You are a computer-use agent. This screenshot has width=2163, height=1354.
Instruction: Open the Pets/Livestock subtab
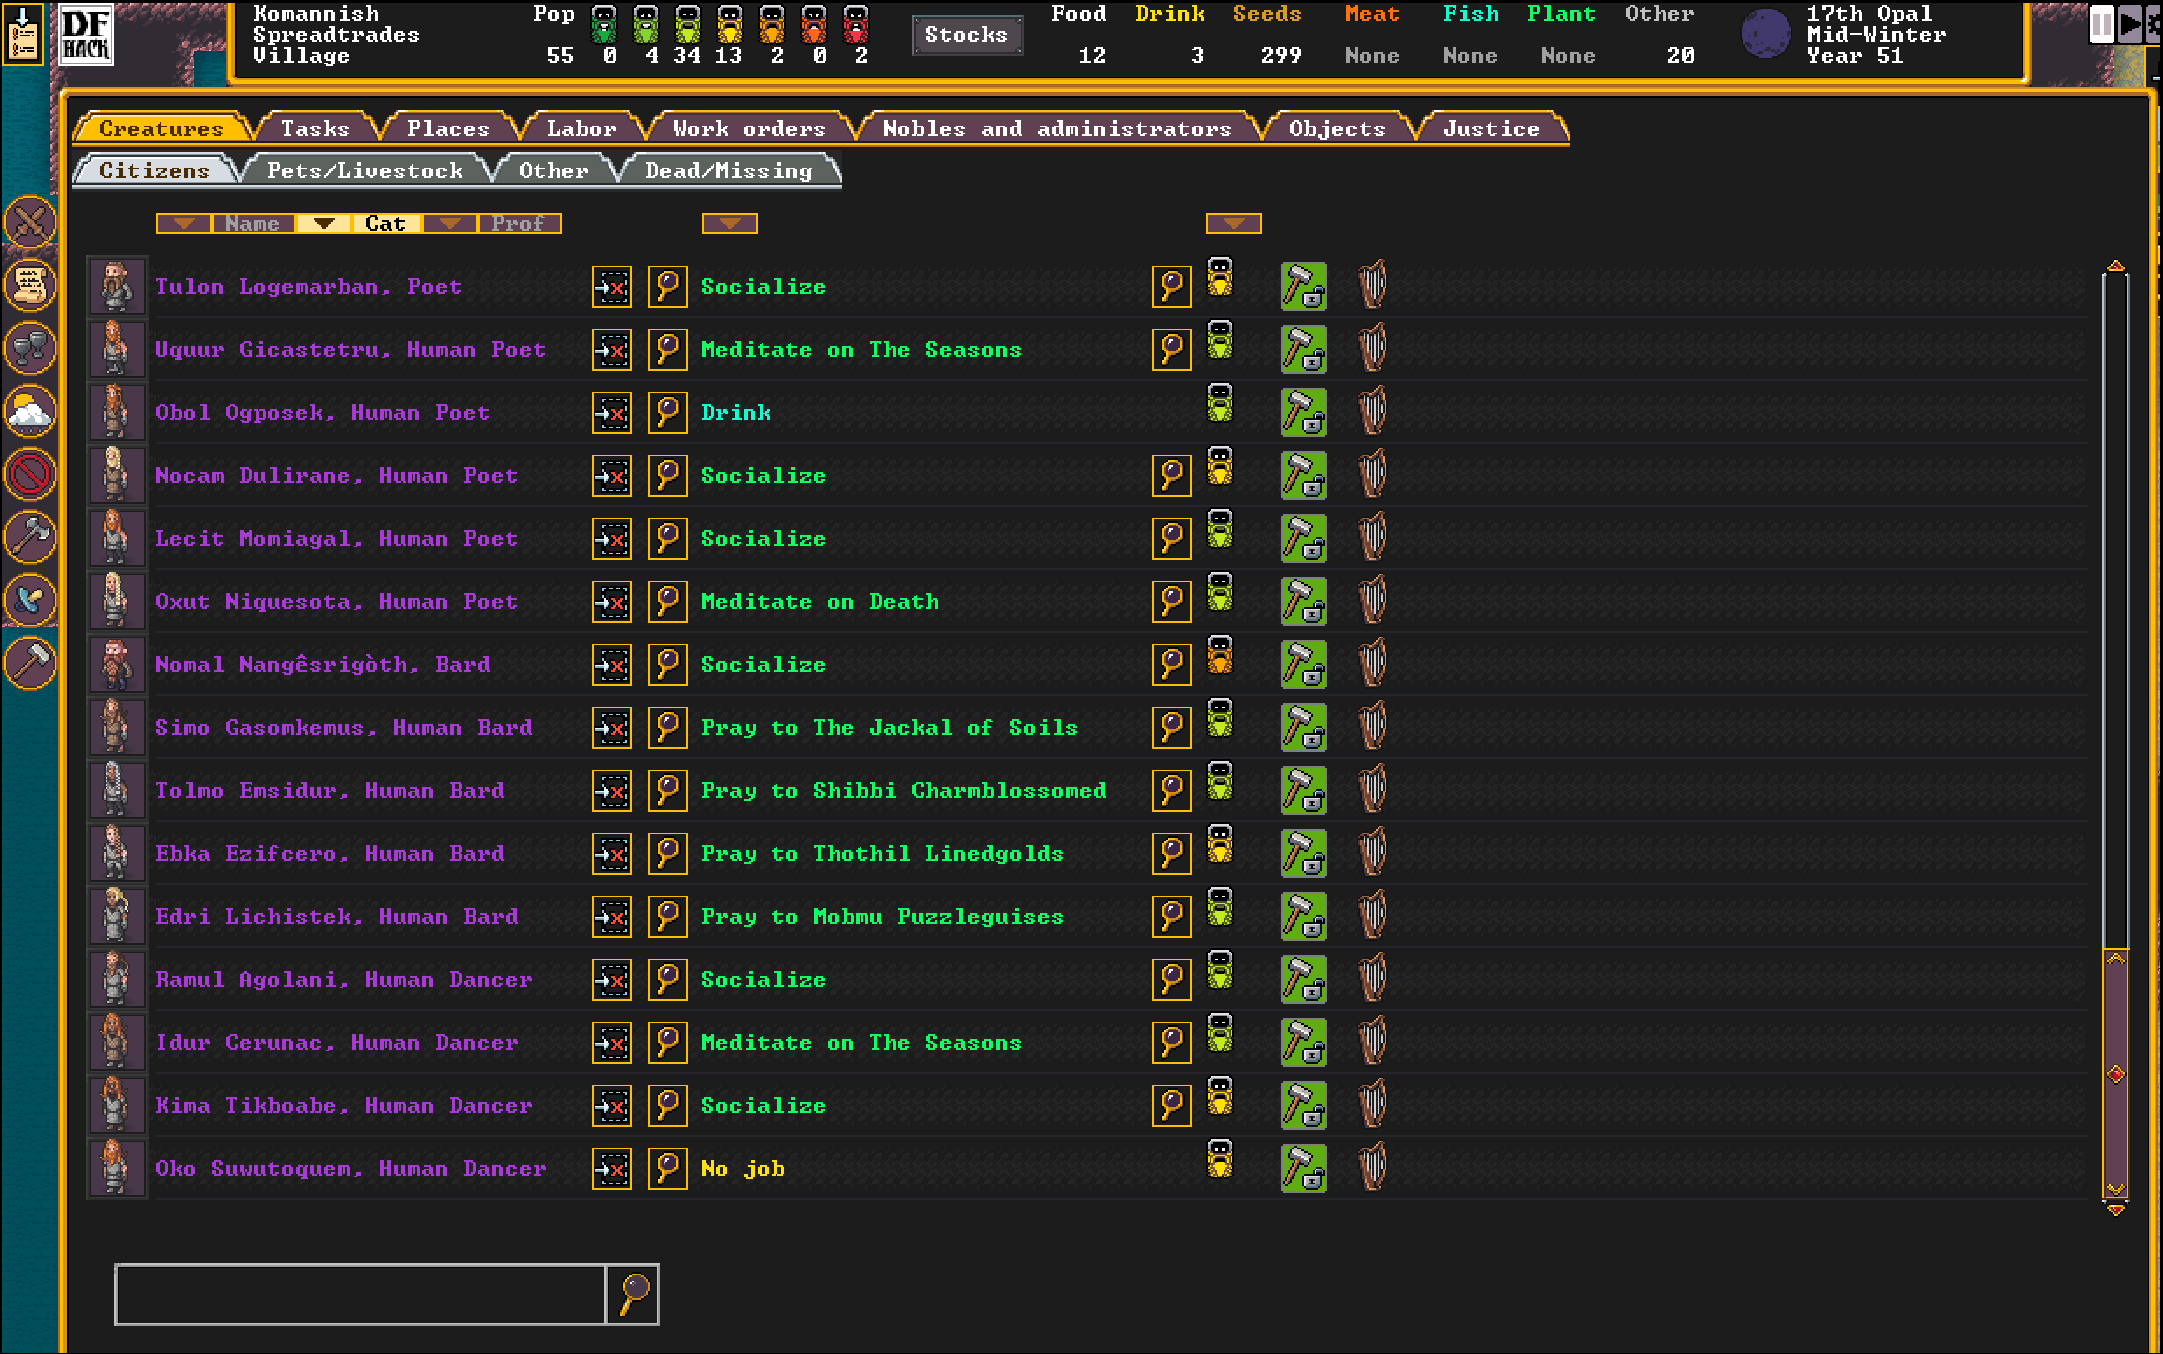364,171
